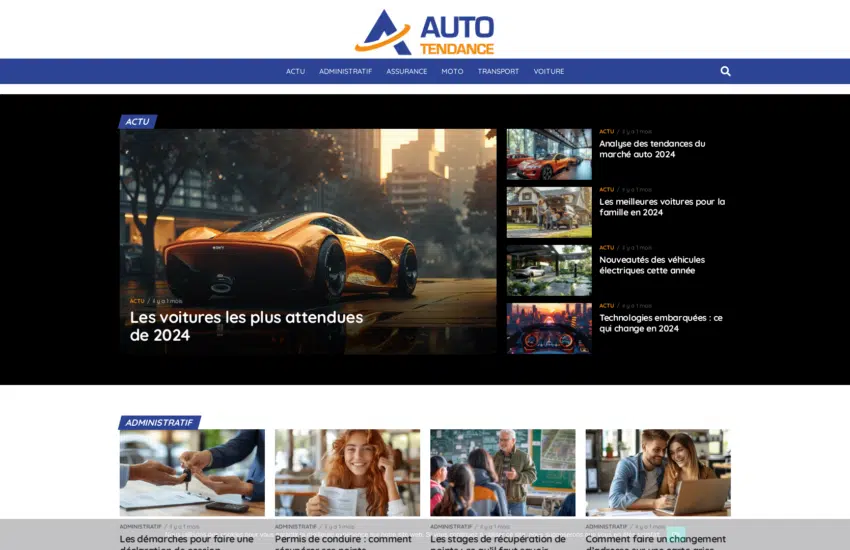Click the Auto Tendance logo
The height and width of the screenshot is (550, 850).
425,31
